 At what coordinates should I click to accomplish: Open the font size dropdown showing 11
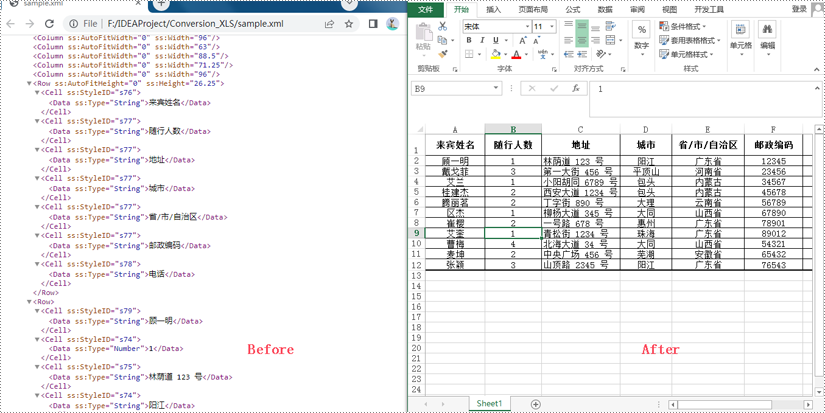551,26
